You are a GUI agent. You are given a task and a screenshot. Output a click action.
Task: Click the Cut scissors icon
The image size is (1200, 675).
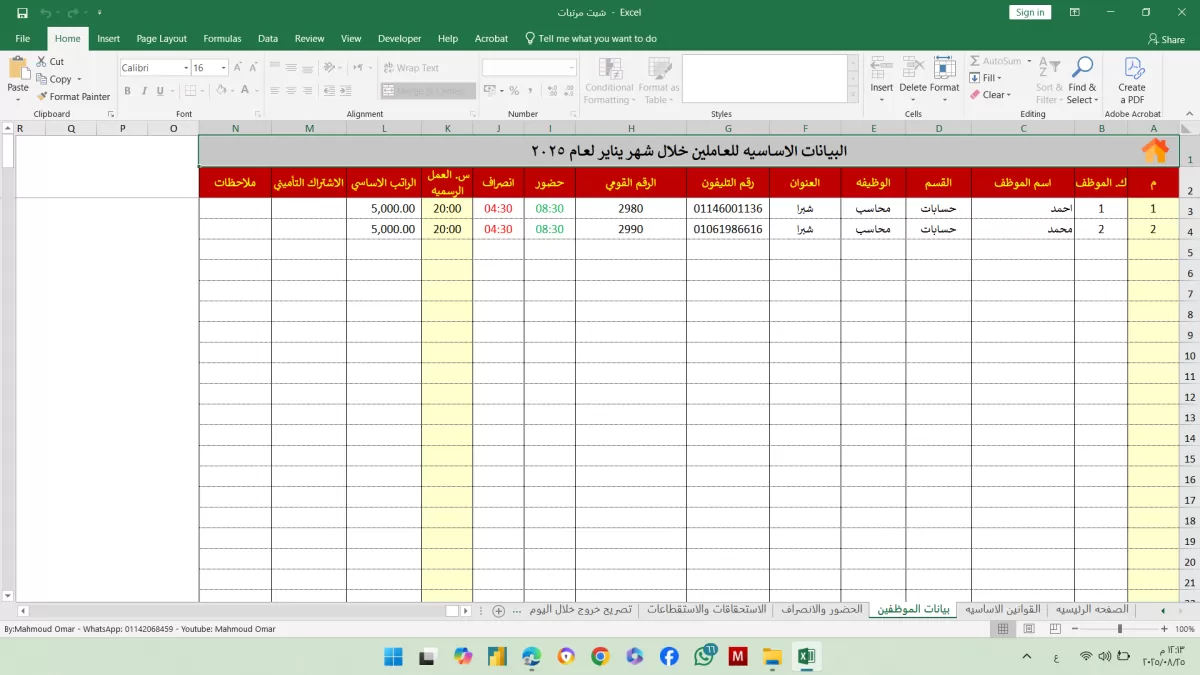click(x=42, y=62)
